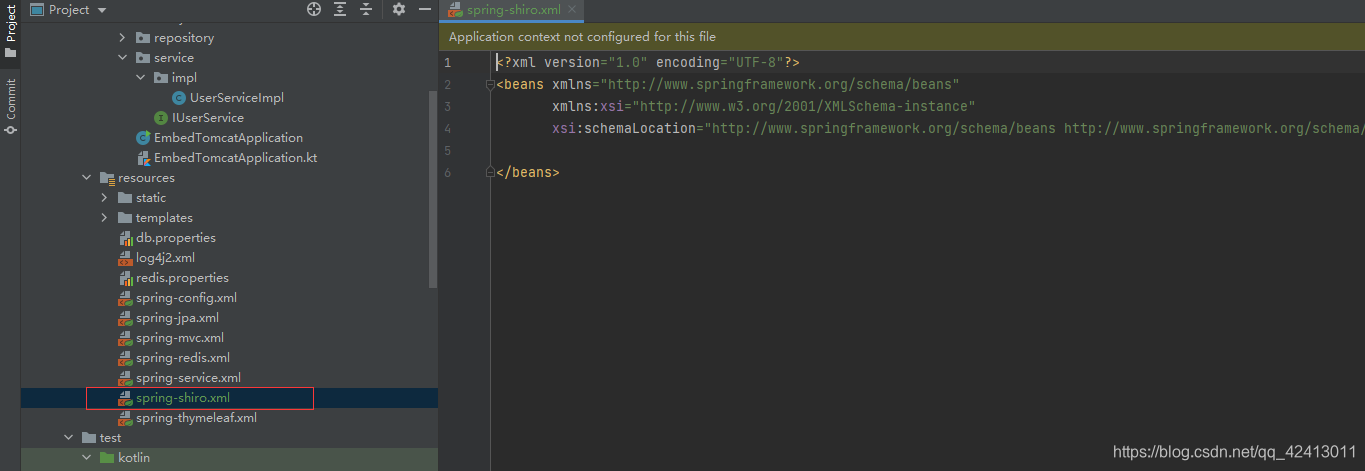
Task: Open the Commit side tool tab
Action: point(10,109)
